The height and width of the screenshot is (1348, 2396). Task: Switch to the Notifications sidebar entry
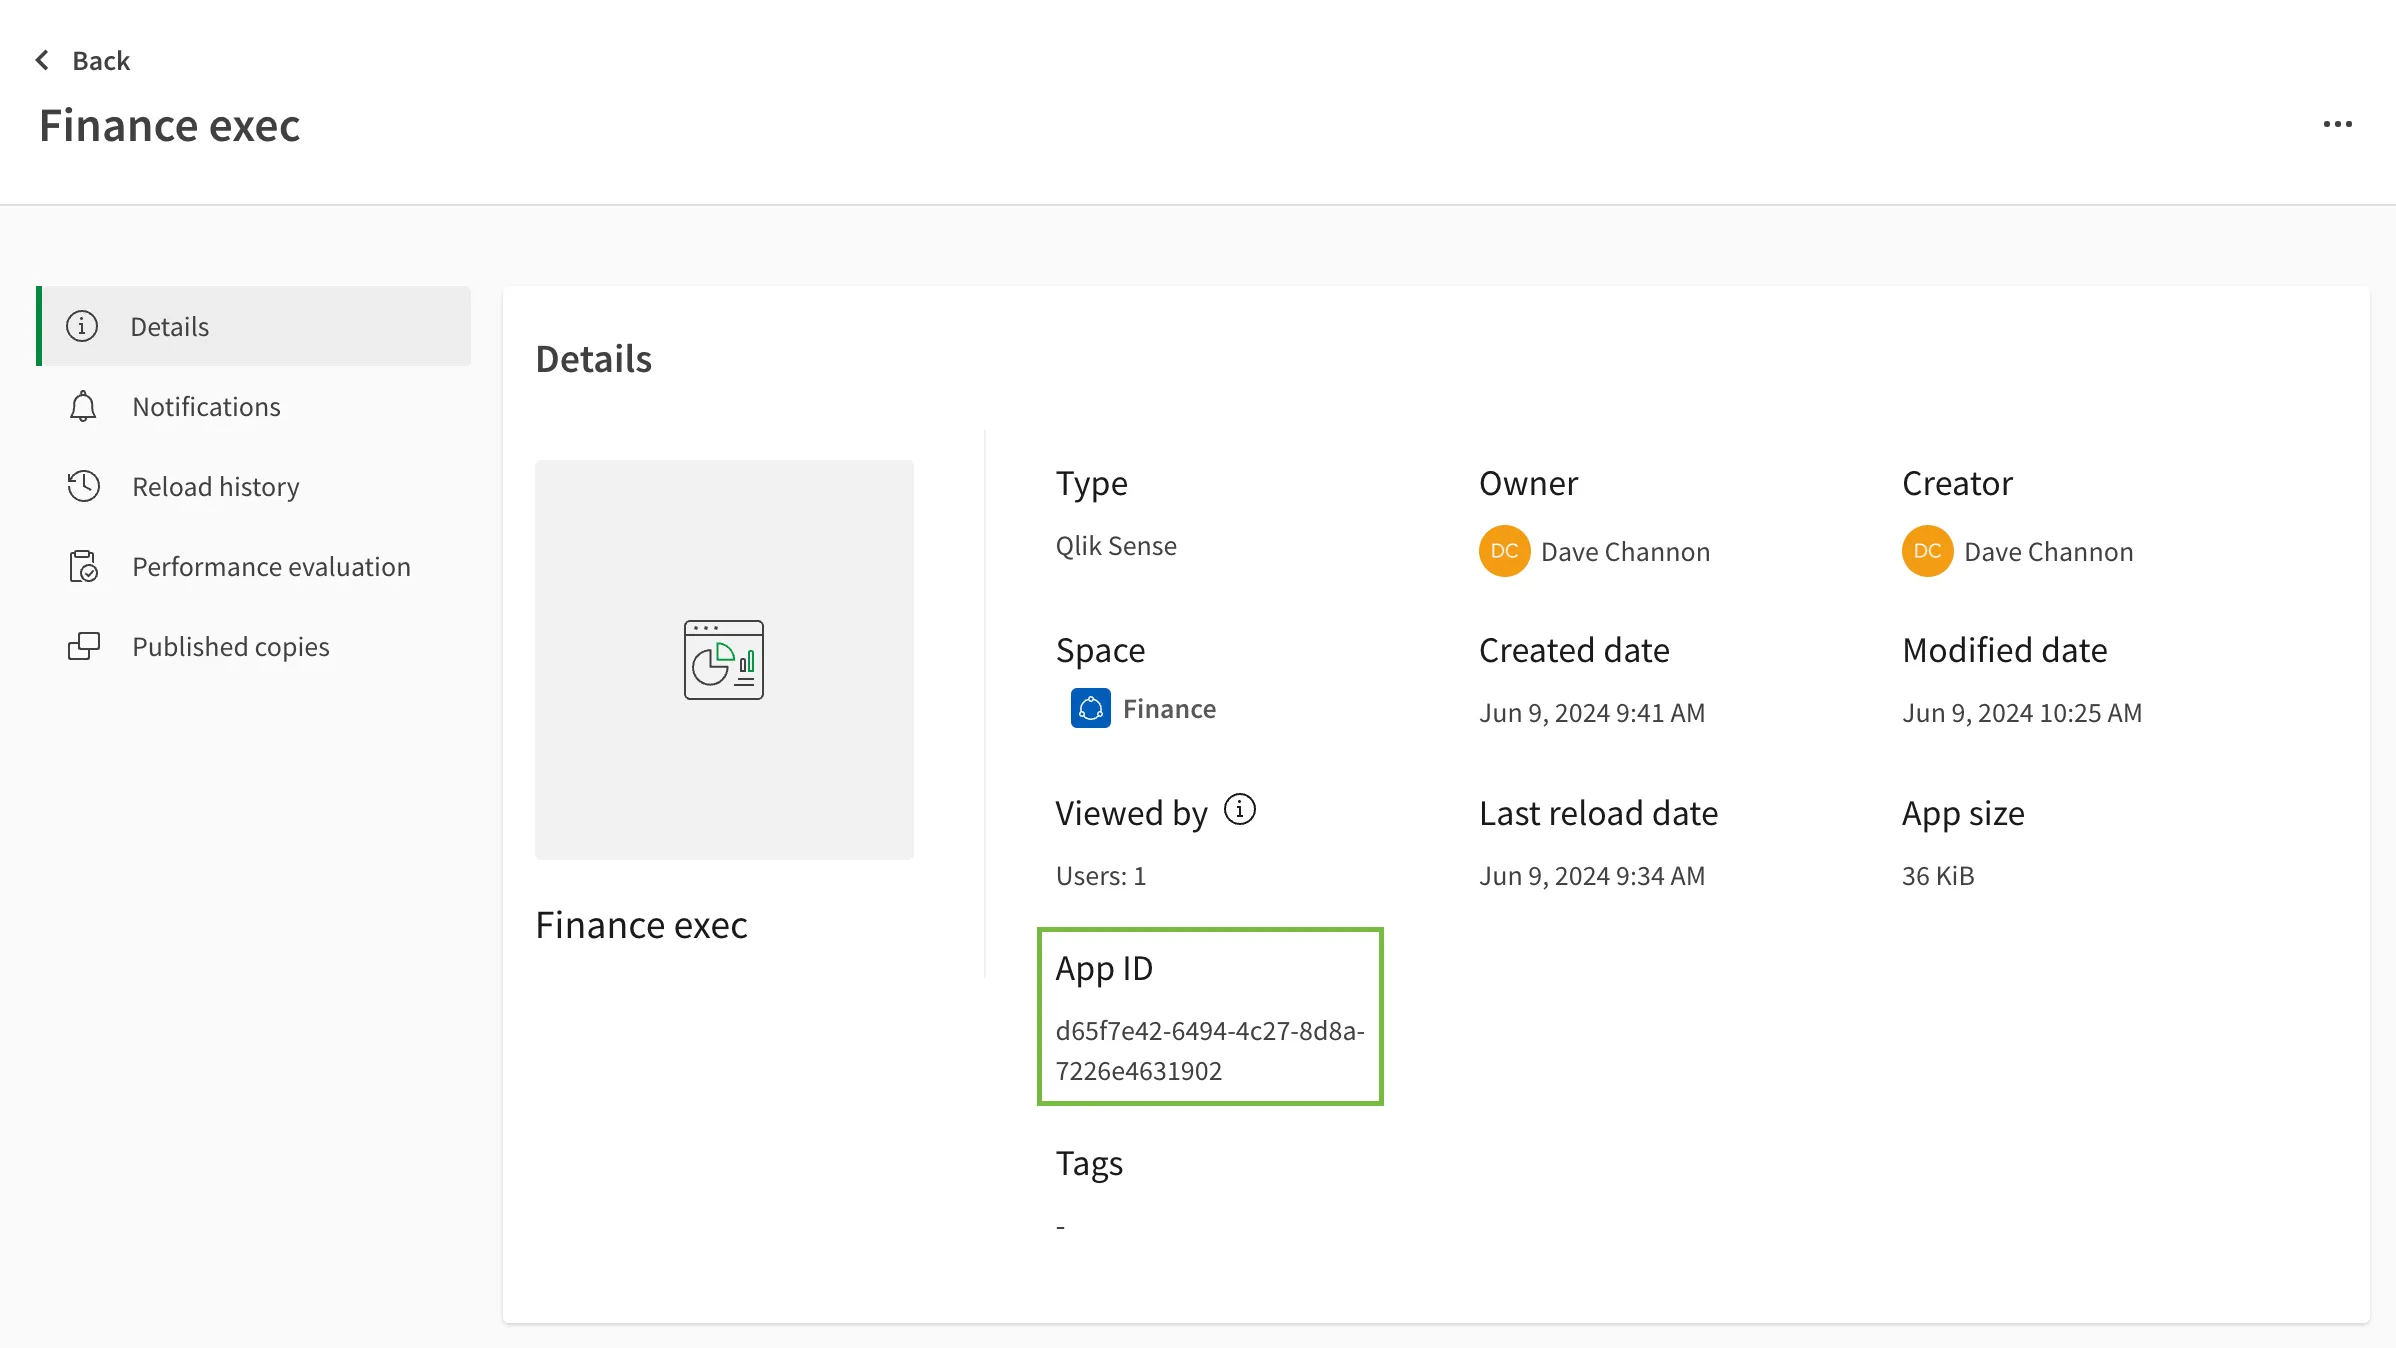(x=206, y=406)
